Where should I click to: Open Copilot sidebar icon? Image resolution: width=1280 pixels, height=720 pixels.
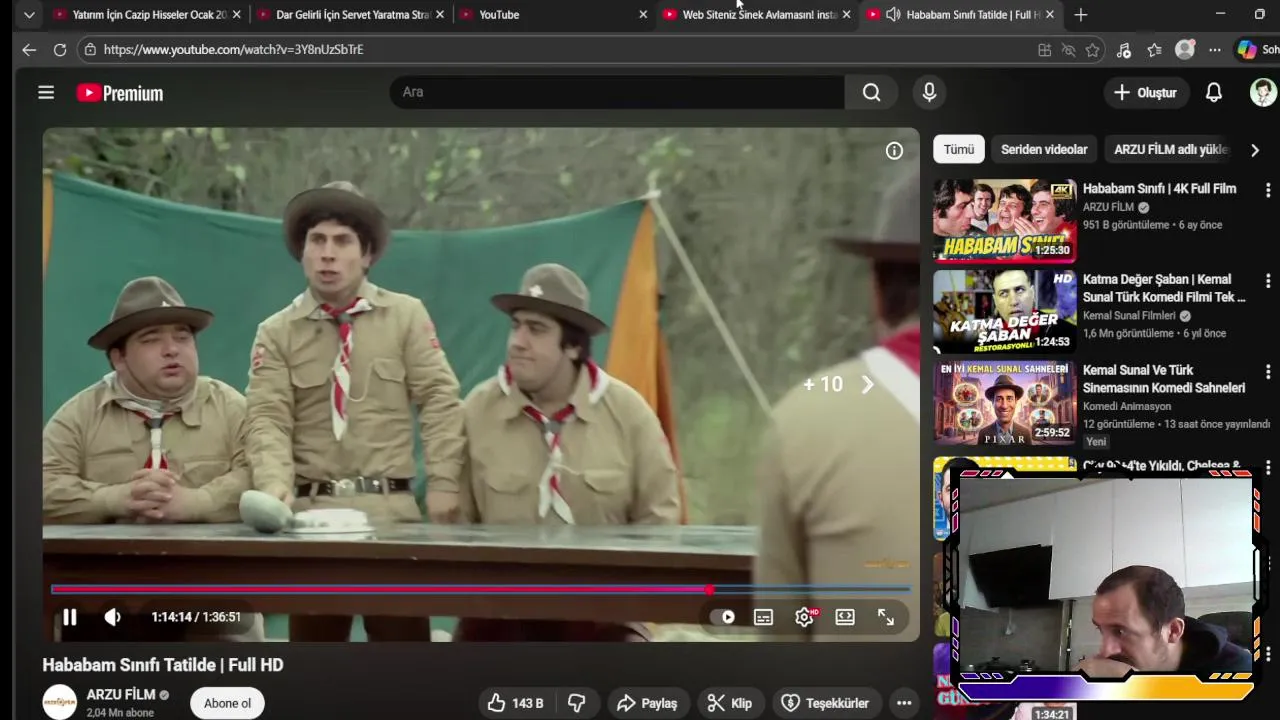click(x=1247, y=49)
